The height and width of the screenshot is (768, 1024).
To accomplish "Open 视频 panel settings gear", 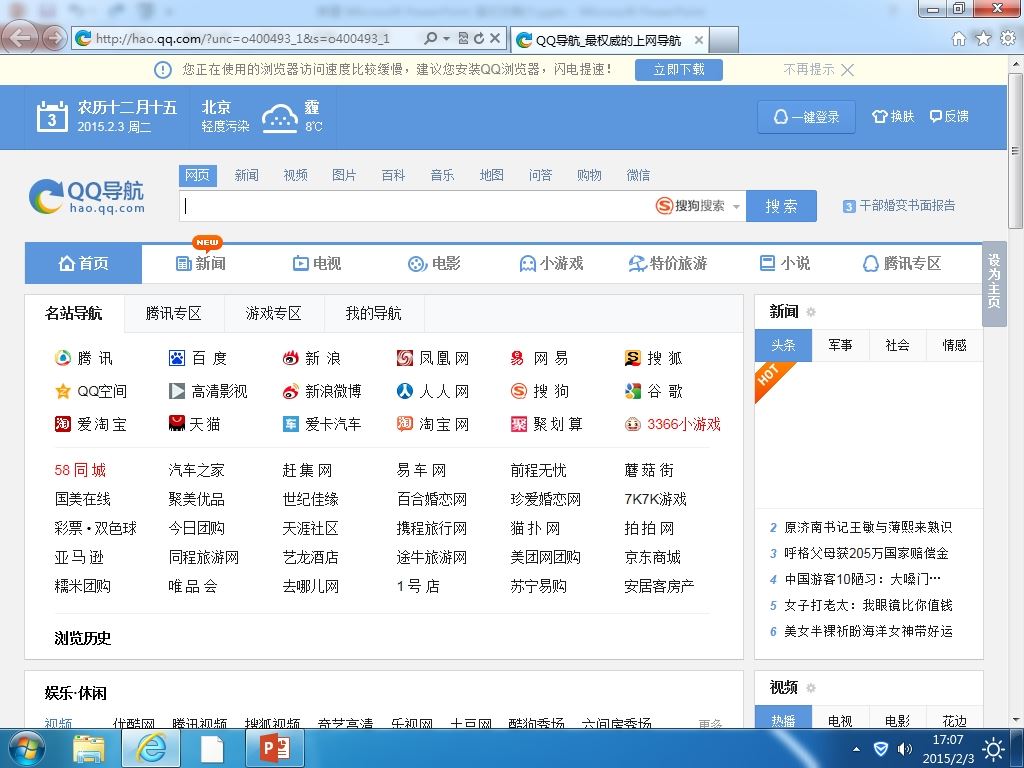I will click(x=811, y=688).
